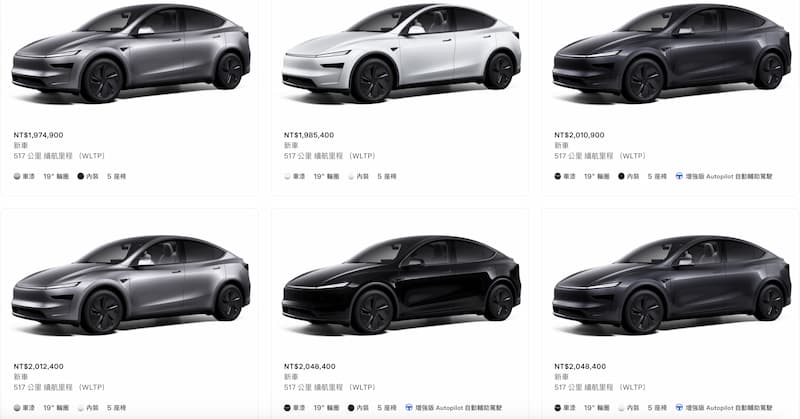
Task: Click the black 內裝 interior icon on NT$2,010,900 listing
Action: coord(621,176)
